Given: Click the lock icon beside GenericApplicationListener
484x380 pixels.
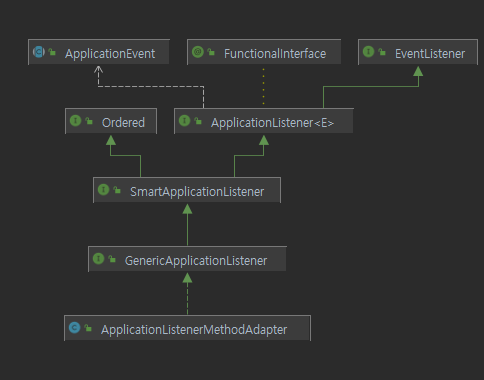Looking at the screenshot, I should pos(112,259).
